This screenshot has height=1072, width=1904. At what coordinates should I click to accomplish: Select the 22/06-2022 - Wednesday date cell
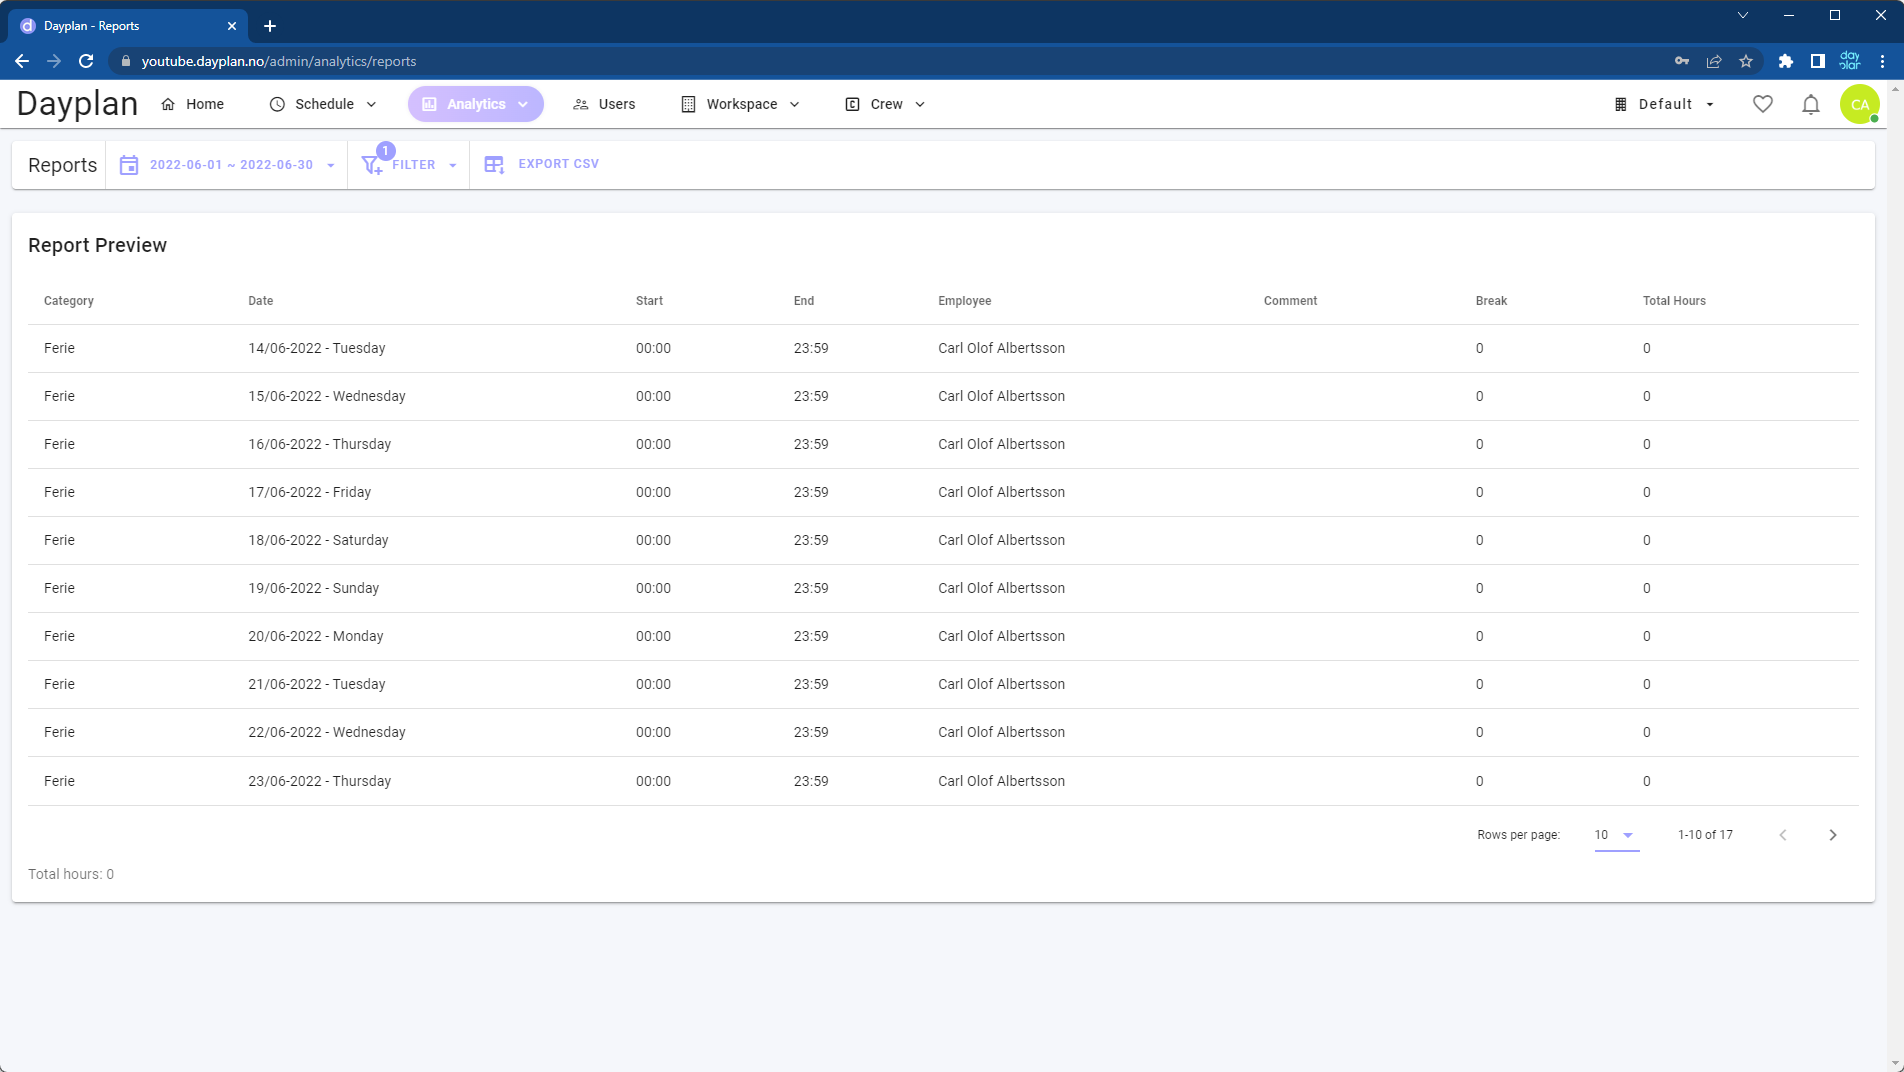327,732
